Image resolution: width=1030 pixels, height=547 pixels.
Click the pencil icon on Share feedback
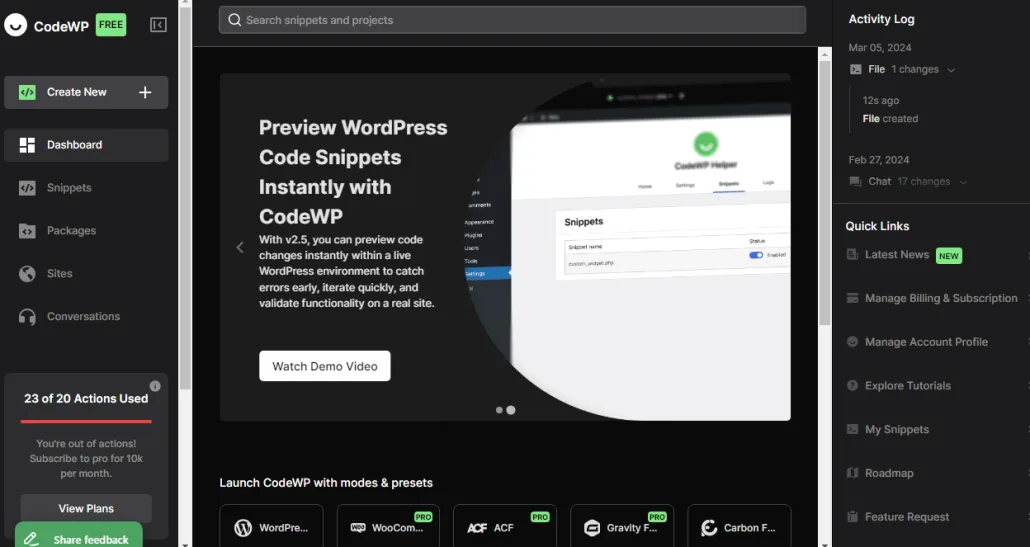[31, 539]
